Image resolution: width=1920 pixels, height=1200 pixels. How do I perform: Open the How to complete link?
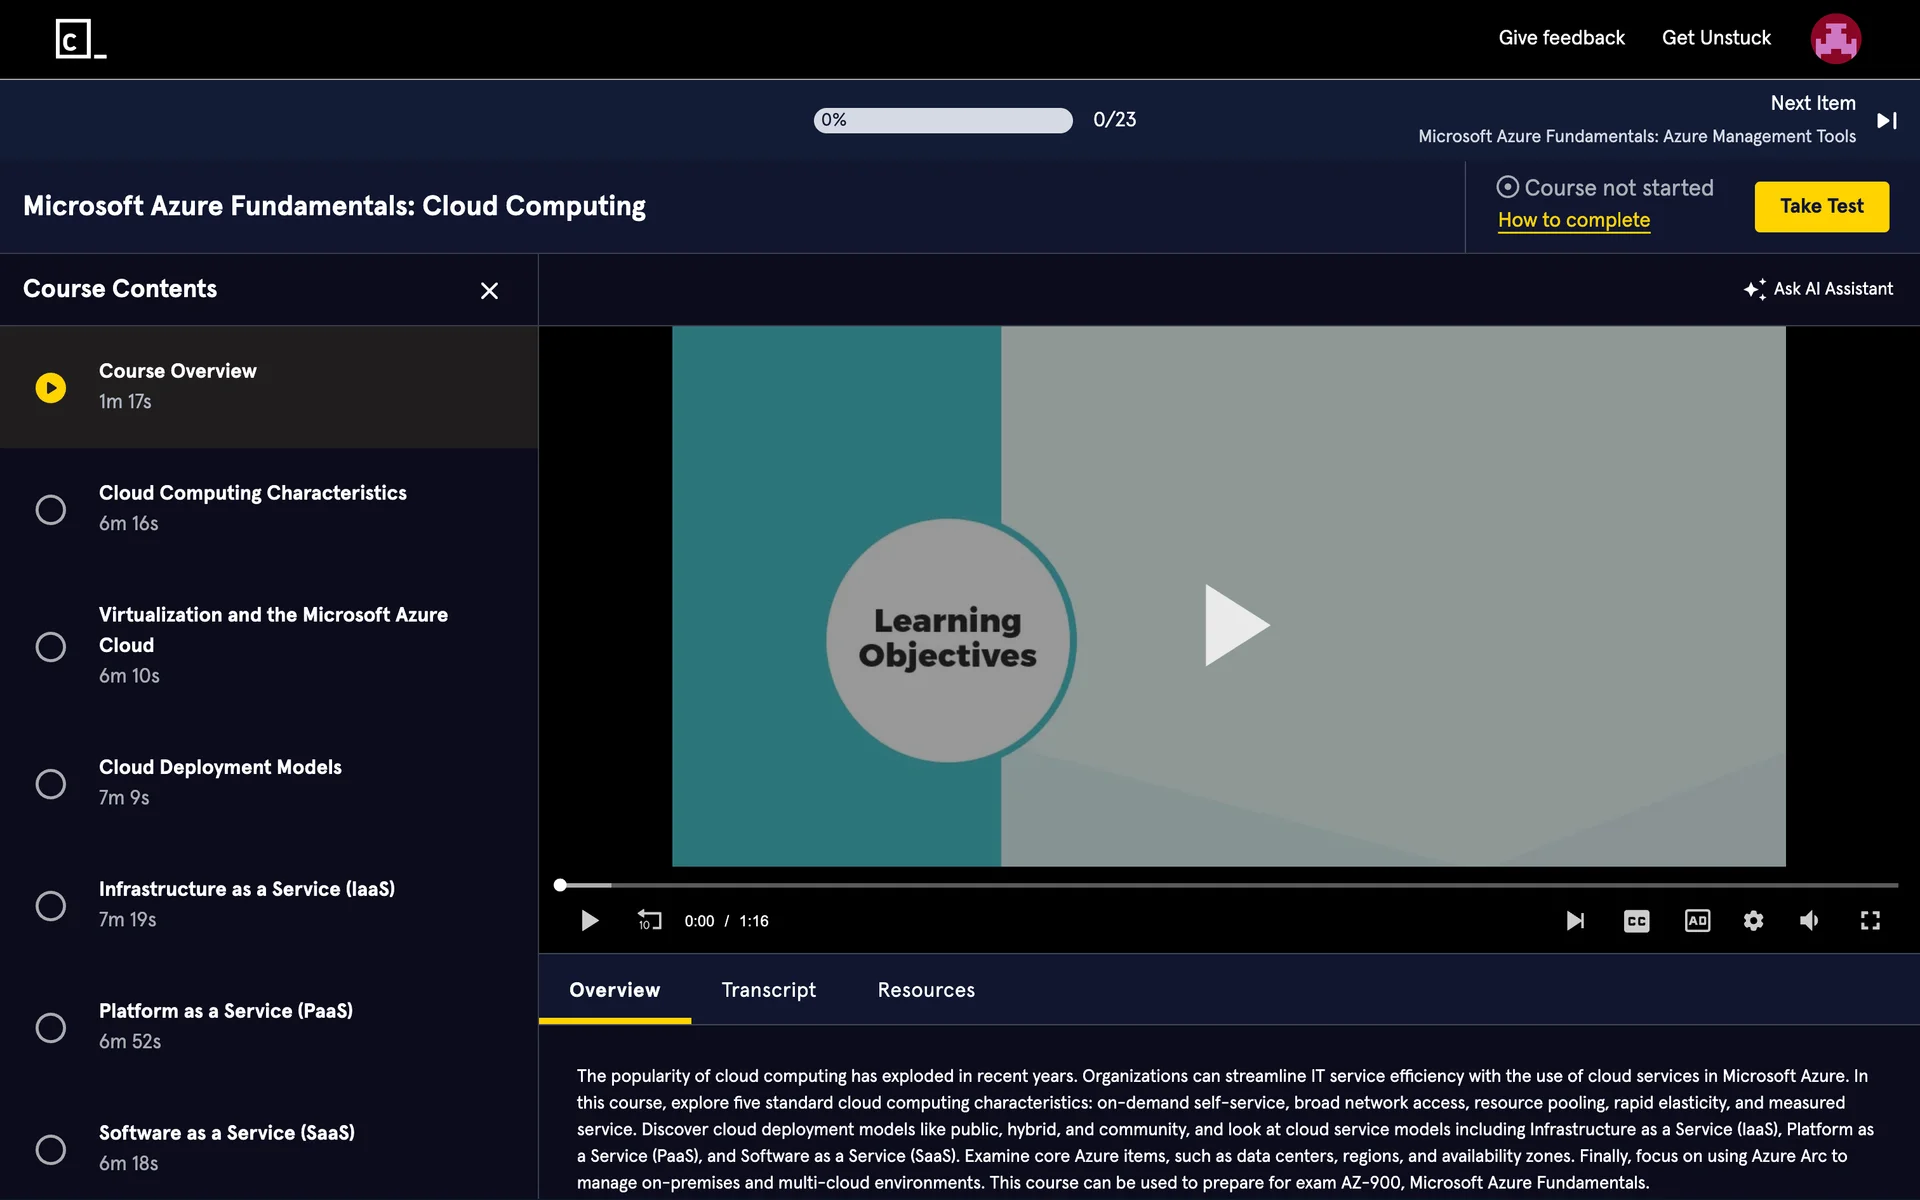(x=1573, y=220)
